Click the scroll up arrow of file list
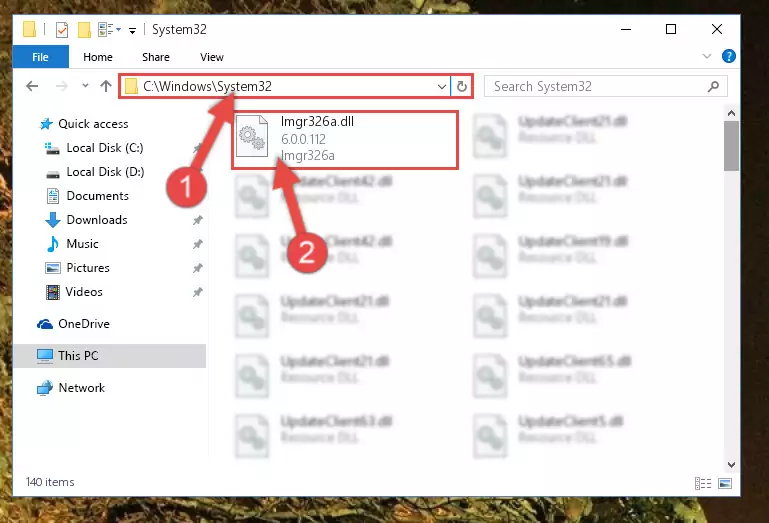The height and width of the screenshot is (523, 769). click(x=731, y=113)
